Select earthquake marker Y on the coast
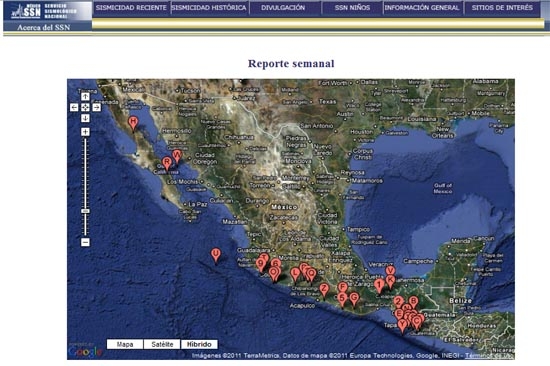Viewport: 550px width, 366px height. click(402, 326)
